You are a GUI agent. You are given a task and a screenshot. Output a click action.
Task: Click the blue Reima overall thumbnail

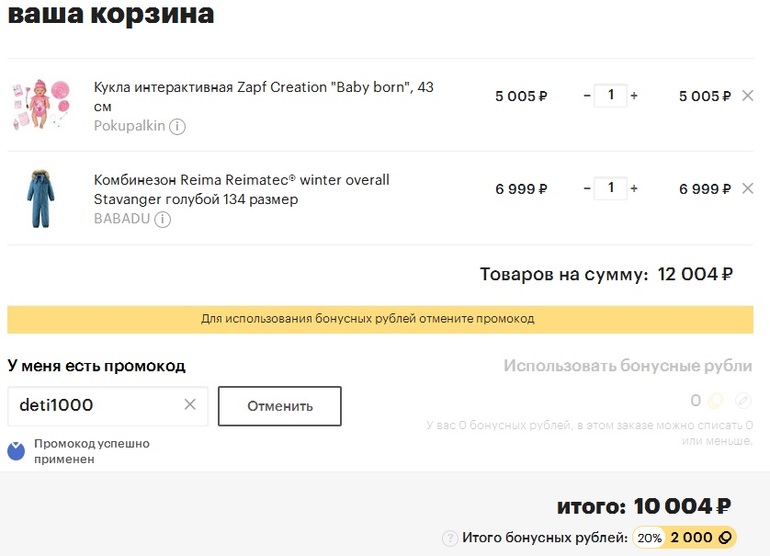tap(40, 199)
